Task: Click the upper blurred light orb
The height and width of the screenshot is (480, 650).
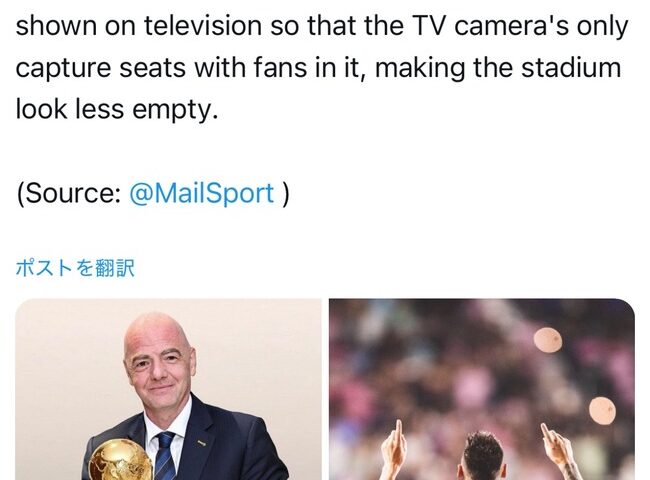Action: pyautogui.click(x=548, y=340)
